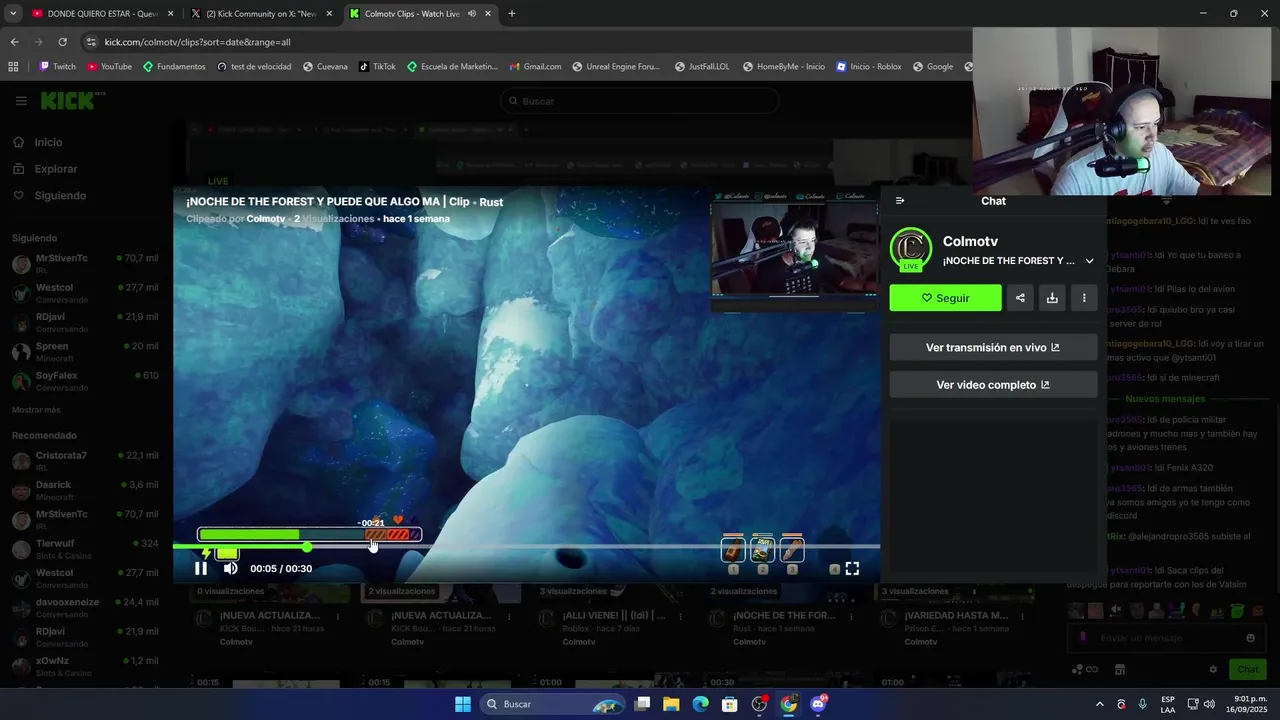Viewport: 1280px width, 720px height.
Task: Show hidden system tray icons
Action: 1100,704
